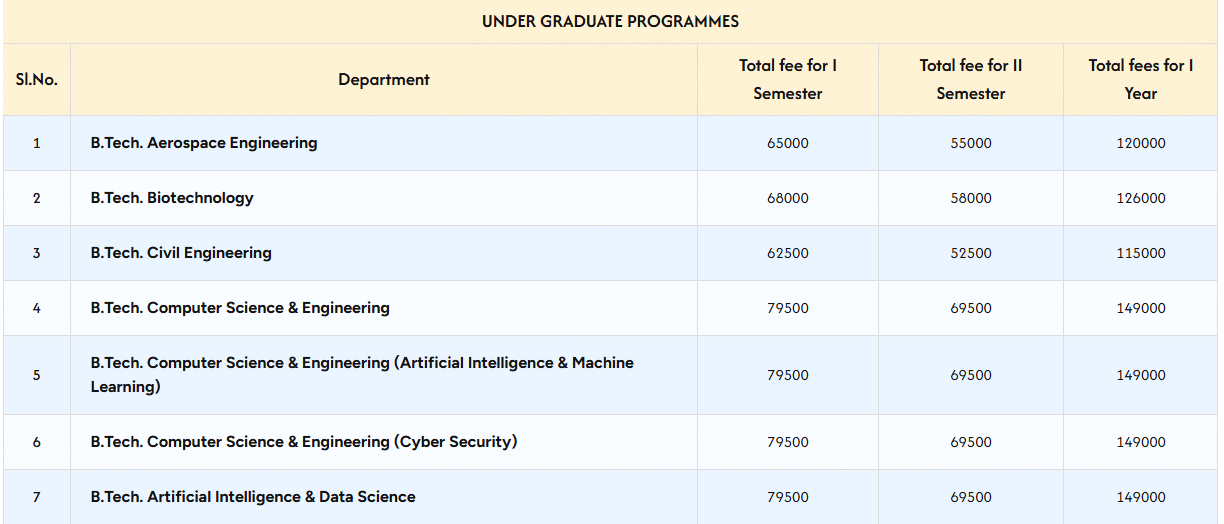
Task: Select the 52500 second semester Civil fee
Action: 971,253
